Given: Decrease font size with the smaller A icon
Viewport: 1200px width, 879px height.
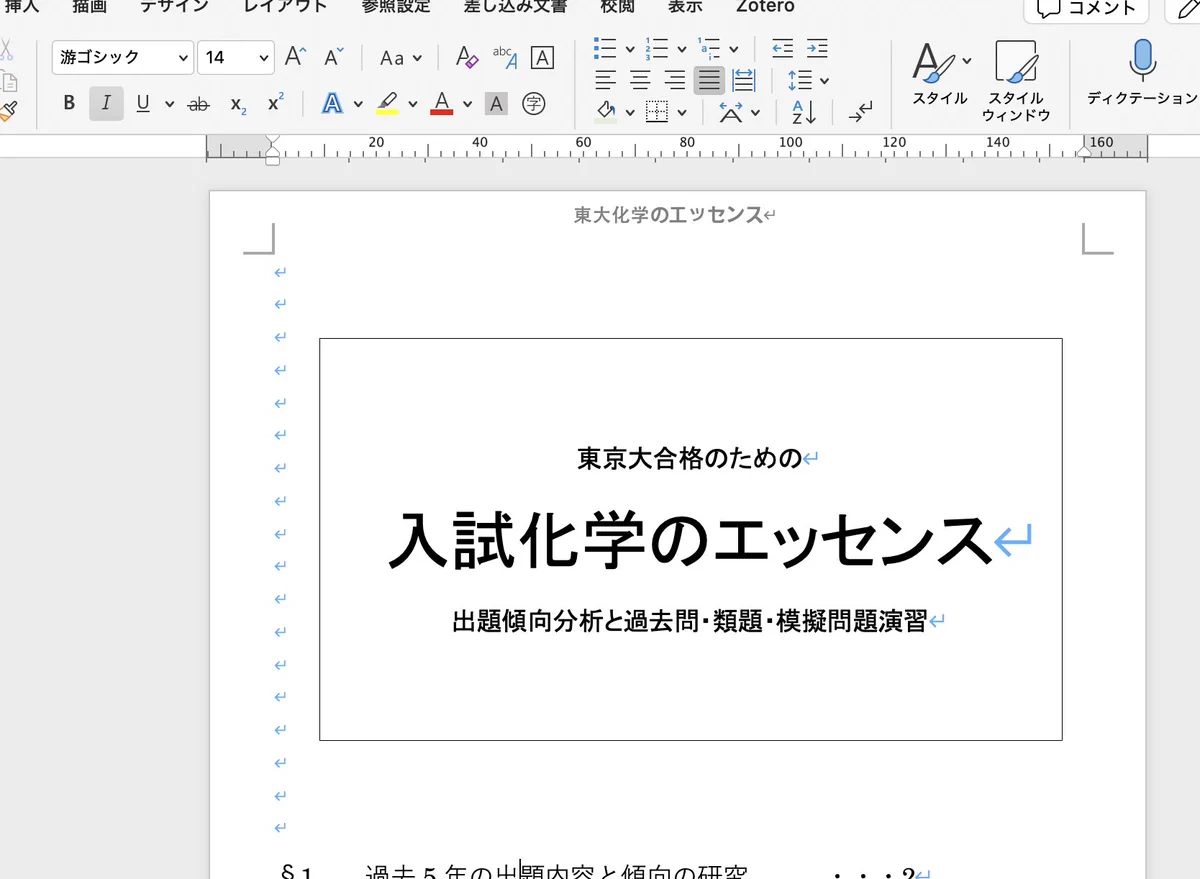Looking at the screenshot, I should pos(333,57).
